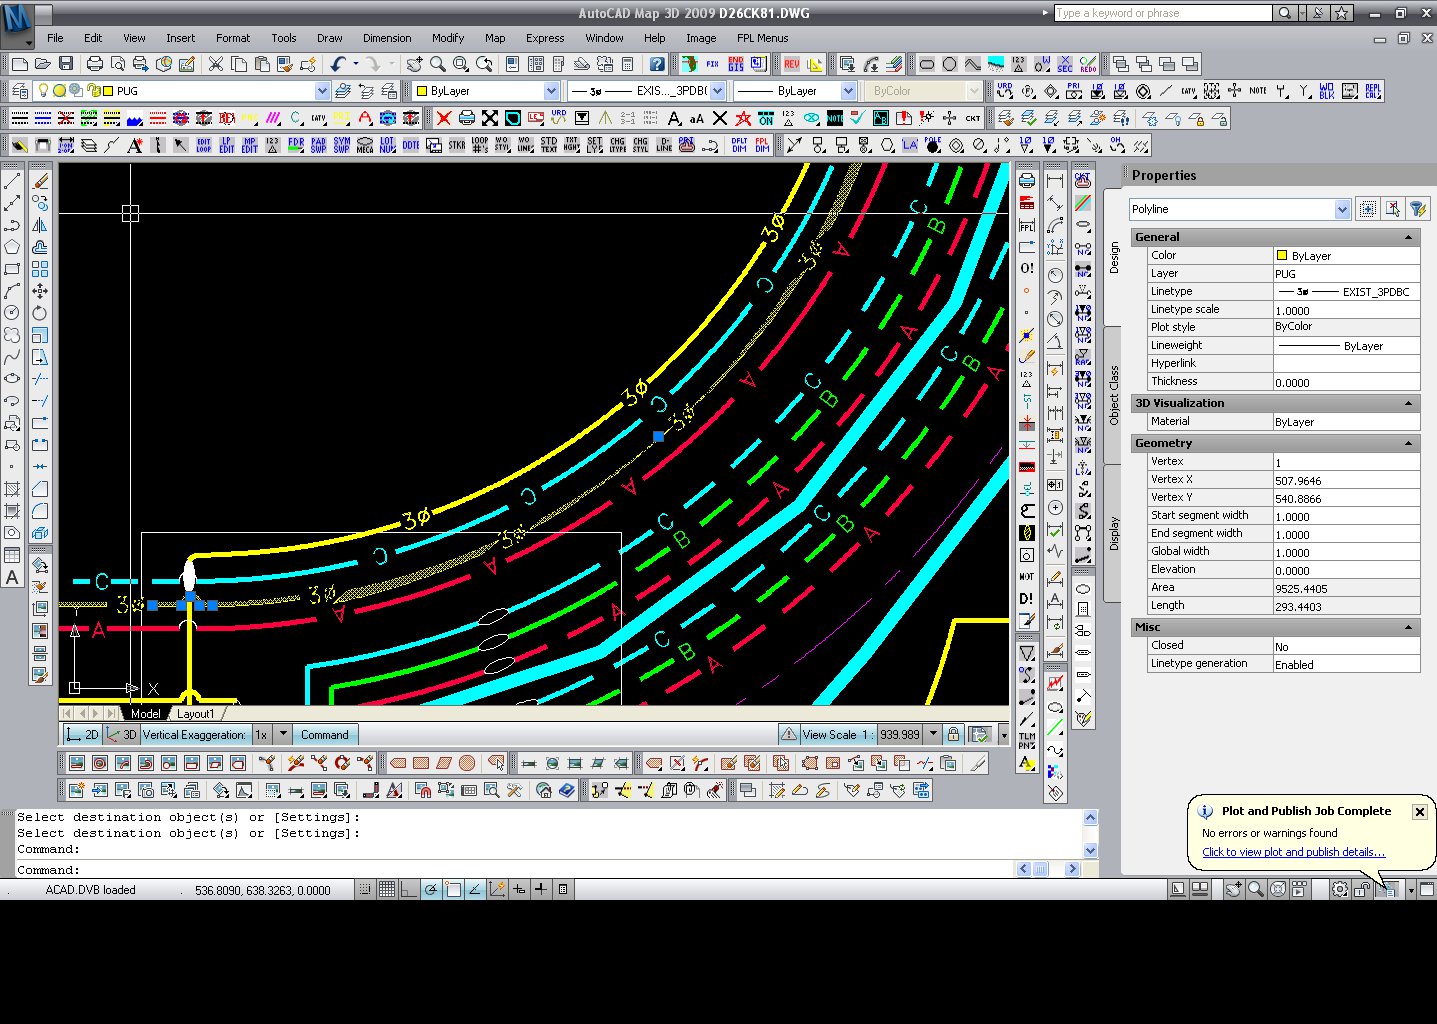Toggle Dynamic Input in the status bar

(x=519, y=889)
